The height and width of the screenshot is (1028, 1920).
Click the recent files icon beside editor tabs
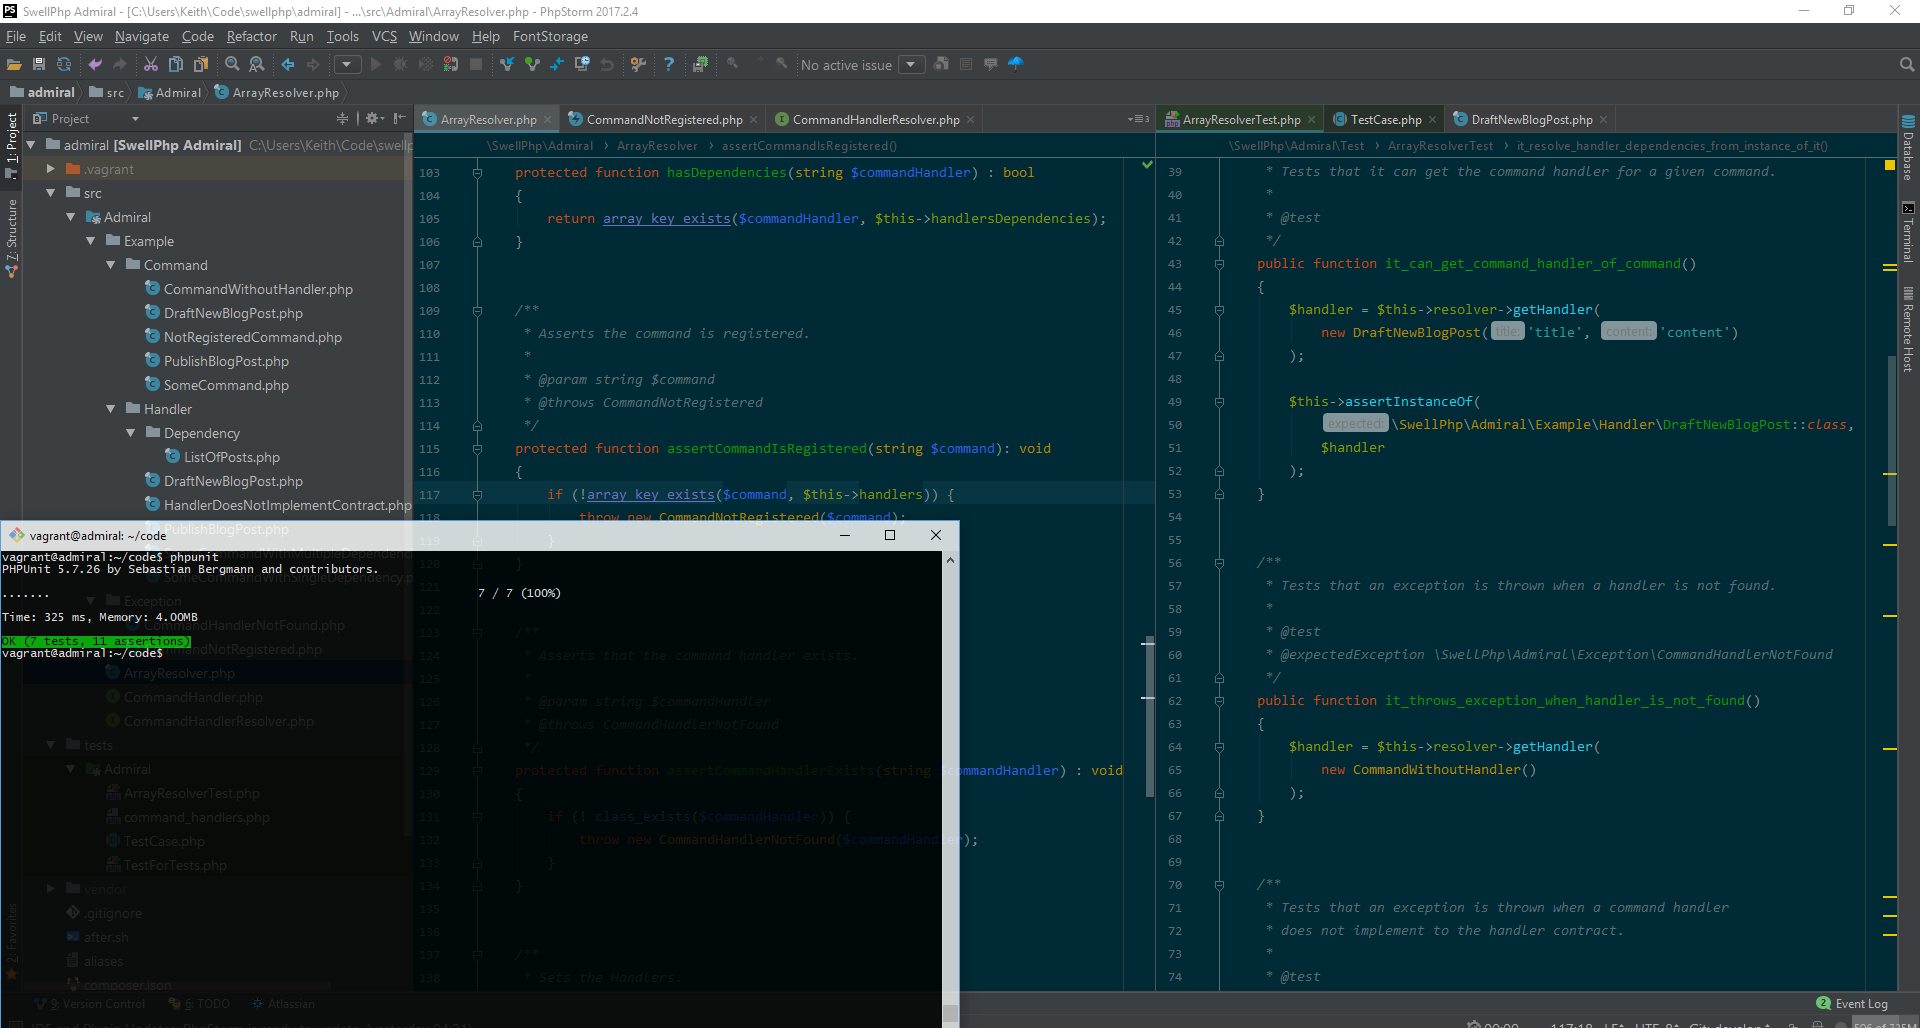coord(1139,119)
